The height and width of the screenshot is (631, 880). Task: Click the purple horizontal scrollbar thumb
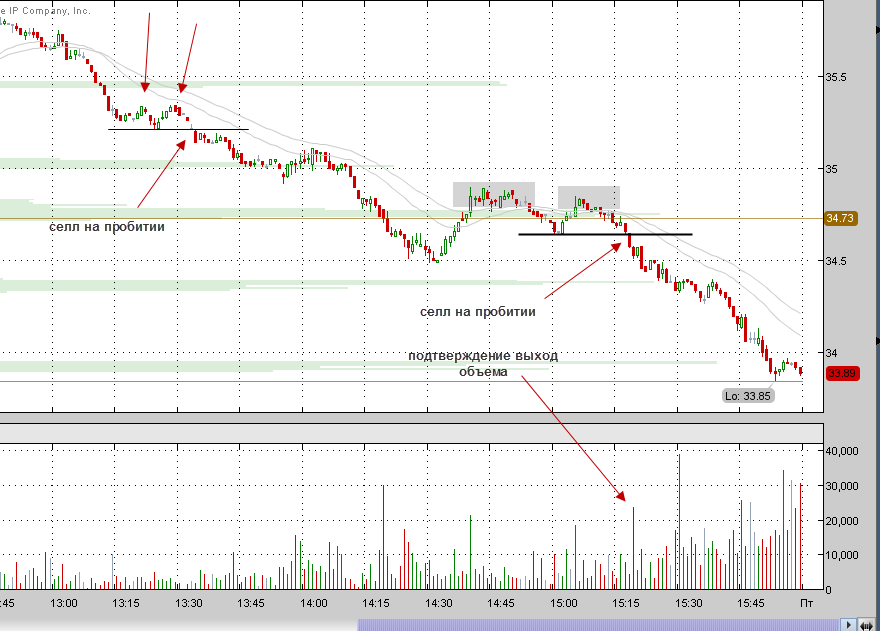(x=599, y=625)
